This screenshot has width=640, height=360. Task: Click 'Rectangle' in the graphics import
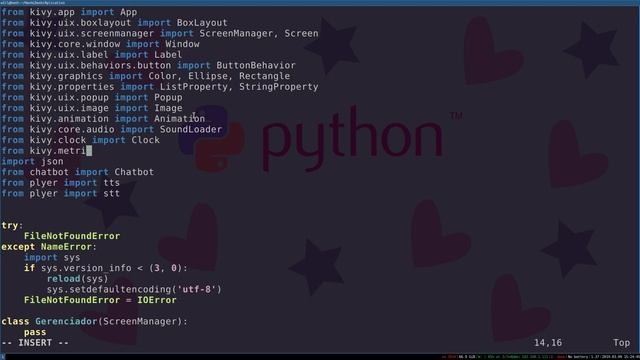pyautogui.click(x=264, y=76)
